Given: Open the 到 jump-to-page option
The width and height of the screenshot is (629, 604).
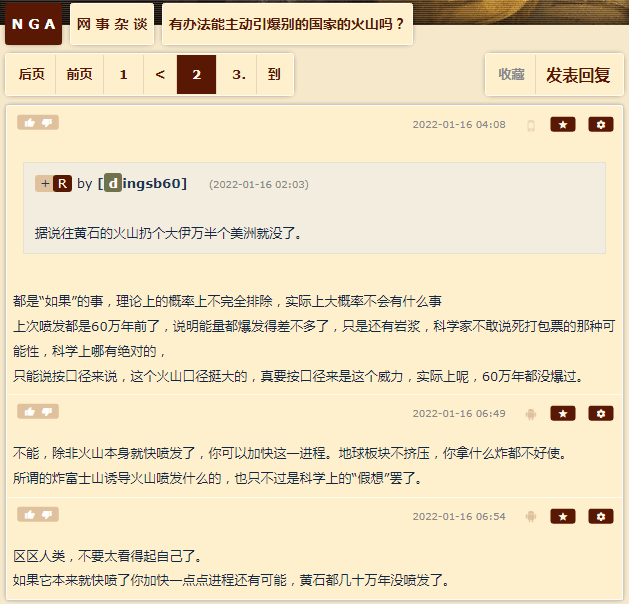Looking at the screenshot, I should (274, 75).
